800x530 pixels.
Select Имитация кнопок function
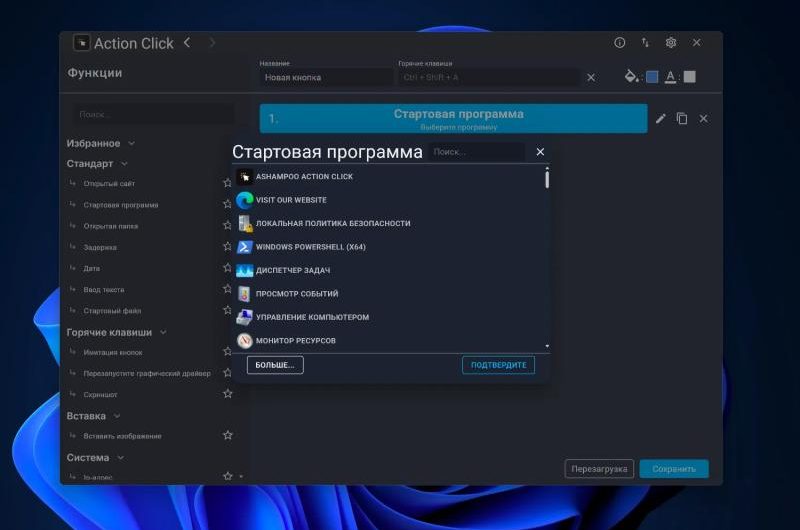click(x=113, y=352)
